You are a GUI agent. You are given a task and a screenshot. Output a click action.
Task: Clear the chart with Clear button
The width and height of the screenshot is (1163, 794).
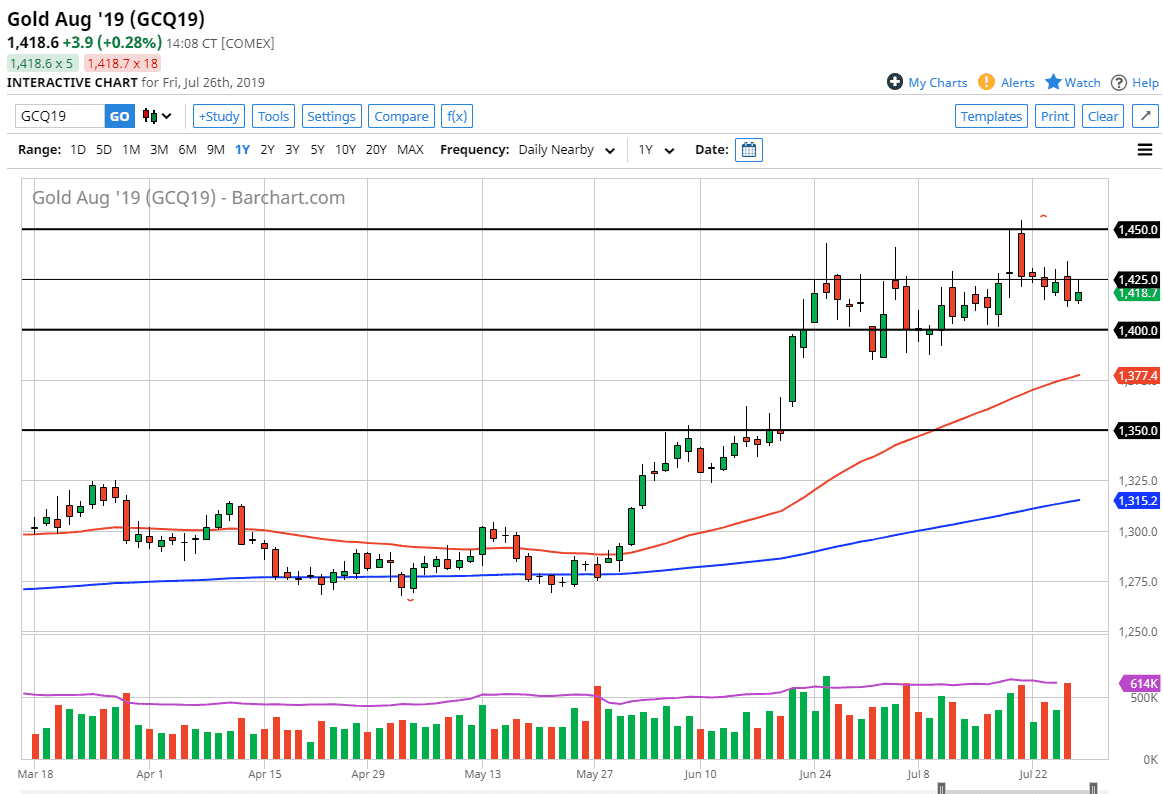pos(1102,115)
